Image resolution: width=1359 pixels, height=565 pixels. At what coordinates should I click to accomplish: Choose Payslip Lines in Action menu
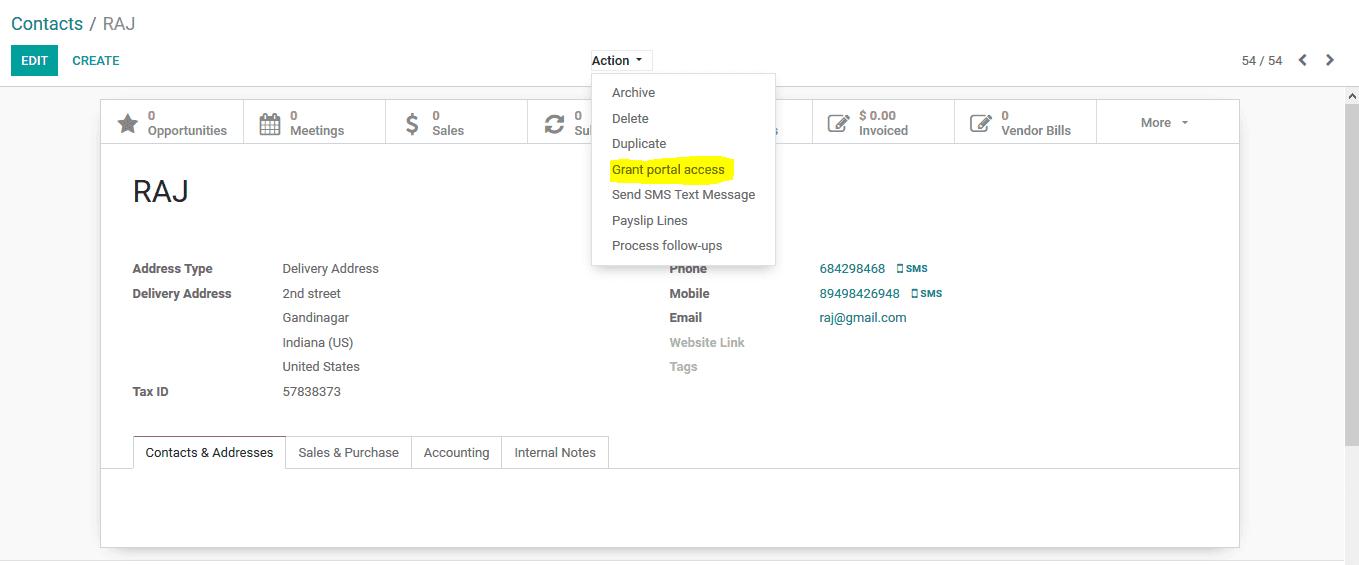(x=650, y=221)
